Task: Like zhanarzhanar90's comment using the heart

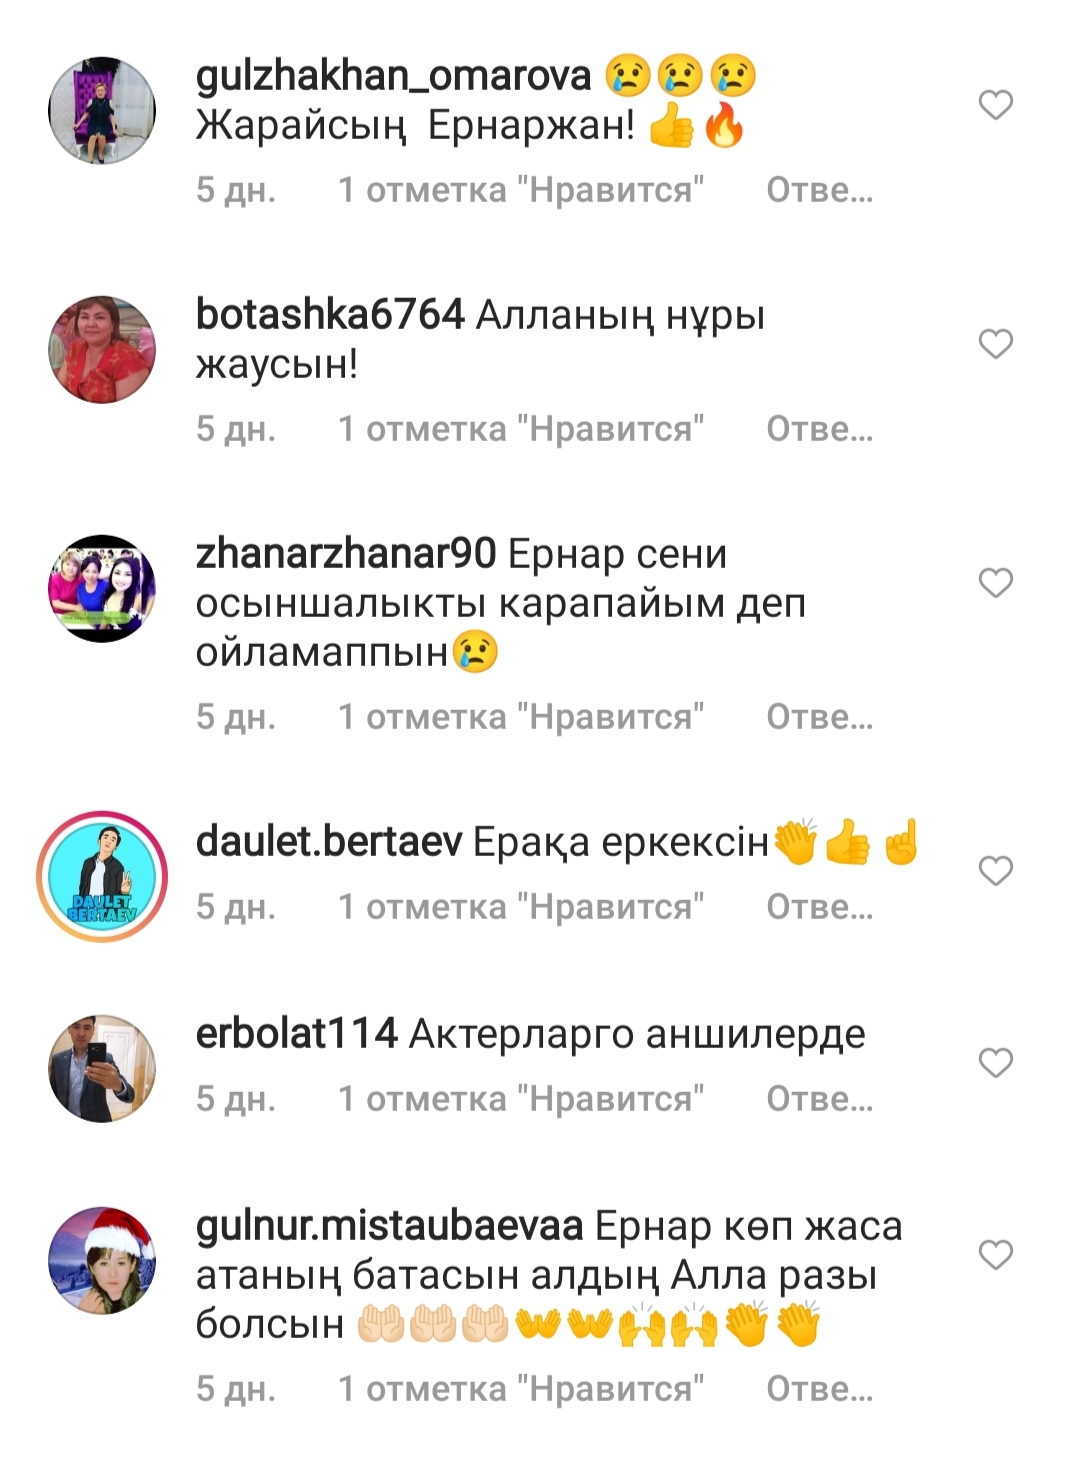Action: point(995,582)
